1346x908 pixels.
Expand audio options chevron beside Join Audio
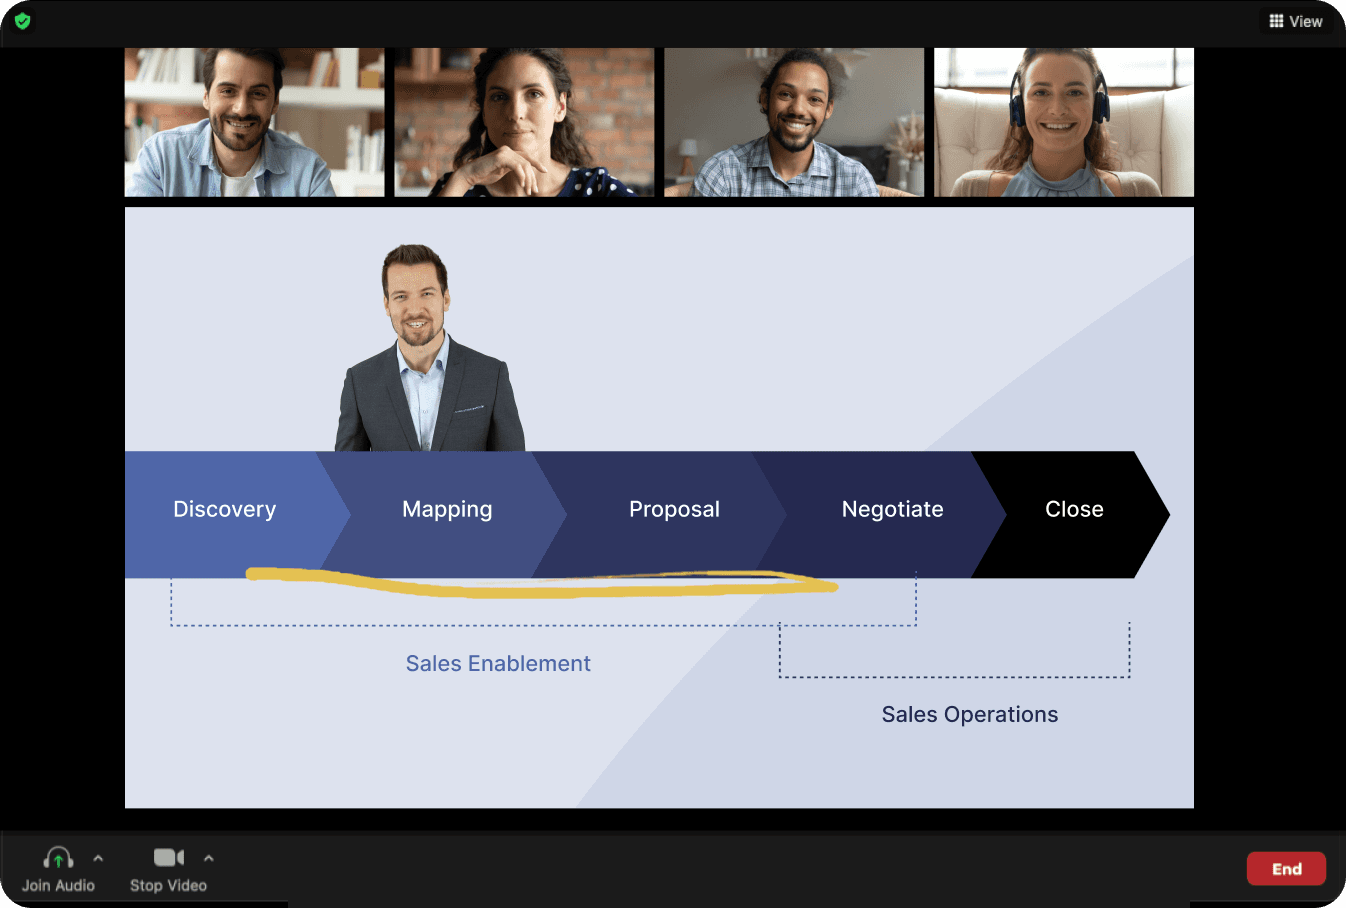point(98,858)
